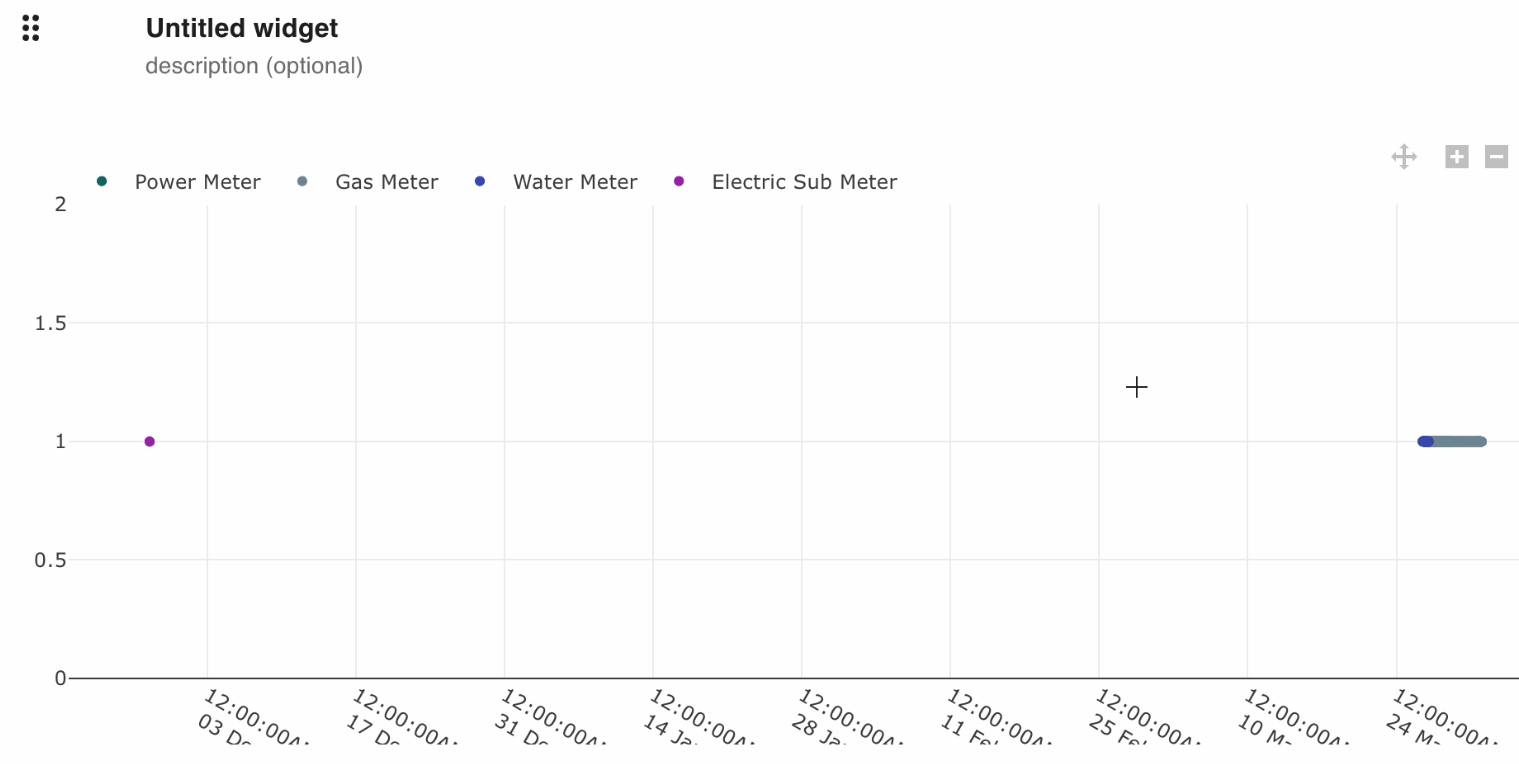Select the purple data point on the chart

coord(150,441)
